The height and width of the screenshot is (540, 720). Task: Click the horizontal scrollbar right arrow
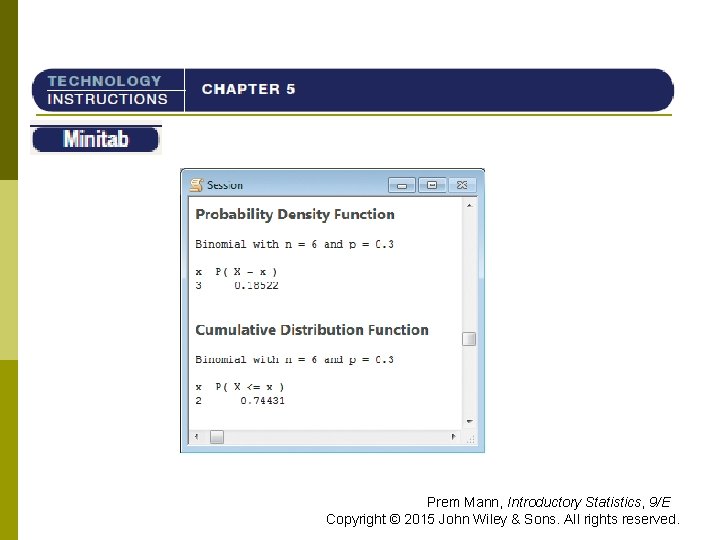click(x=454, y=437)
